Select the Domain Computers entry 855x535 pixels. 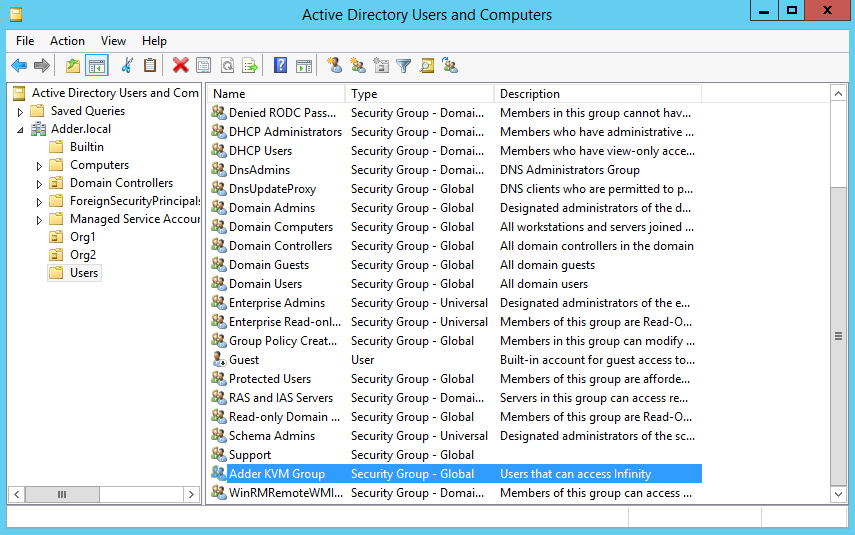click(x=281, y=226)
